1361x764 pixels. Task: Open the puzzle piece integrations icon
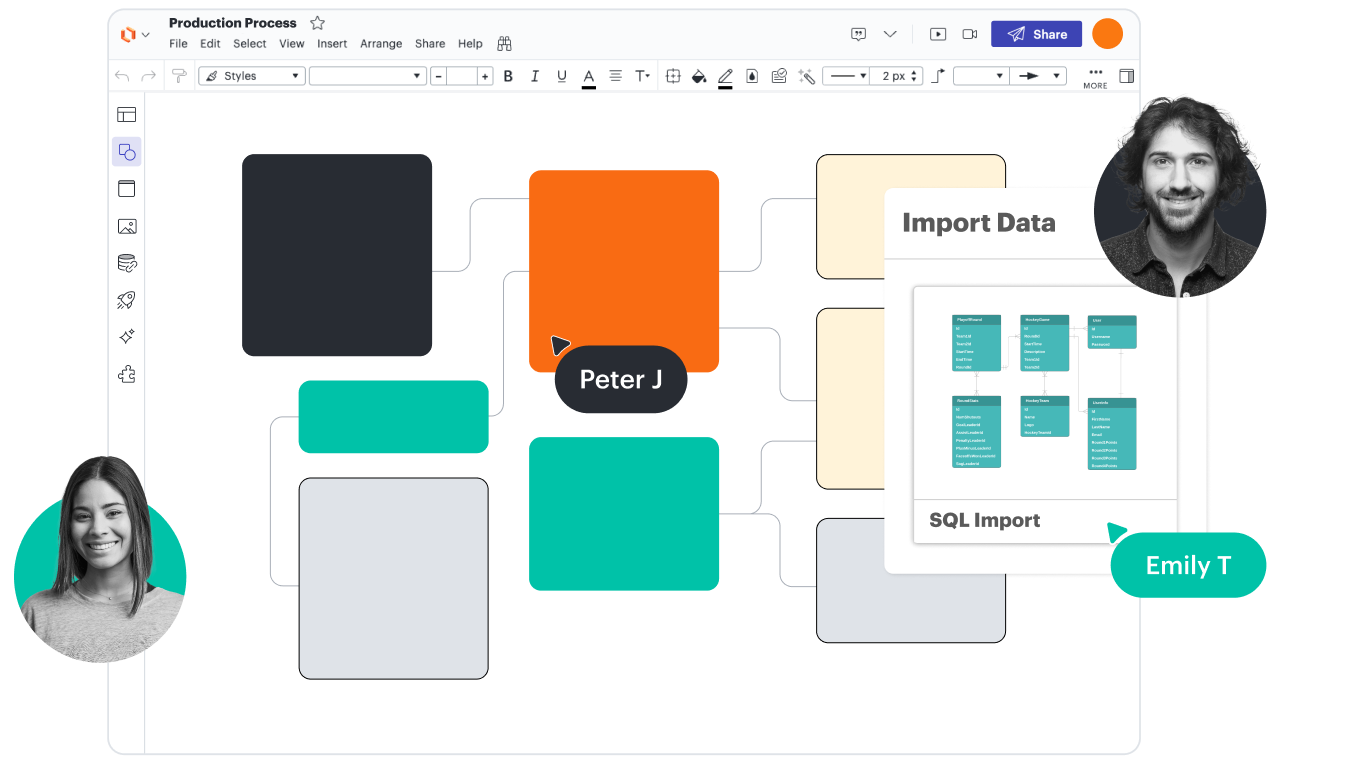point(127,375)
